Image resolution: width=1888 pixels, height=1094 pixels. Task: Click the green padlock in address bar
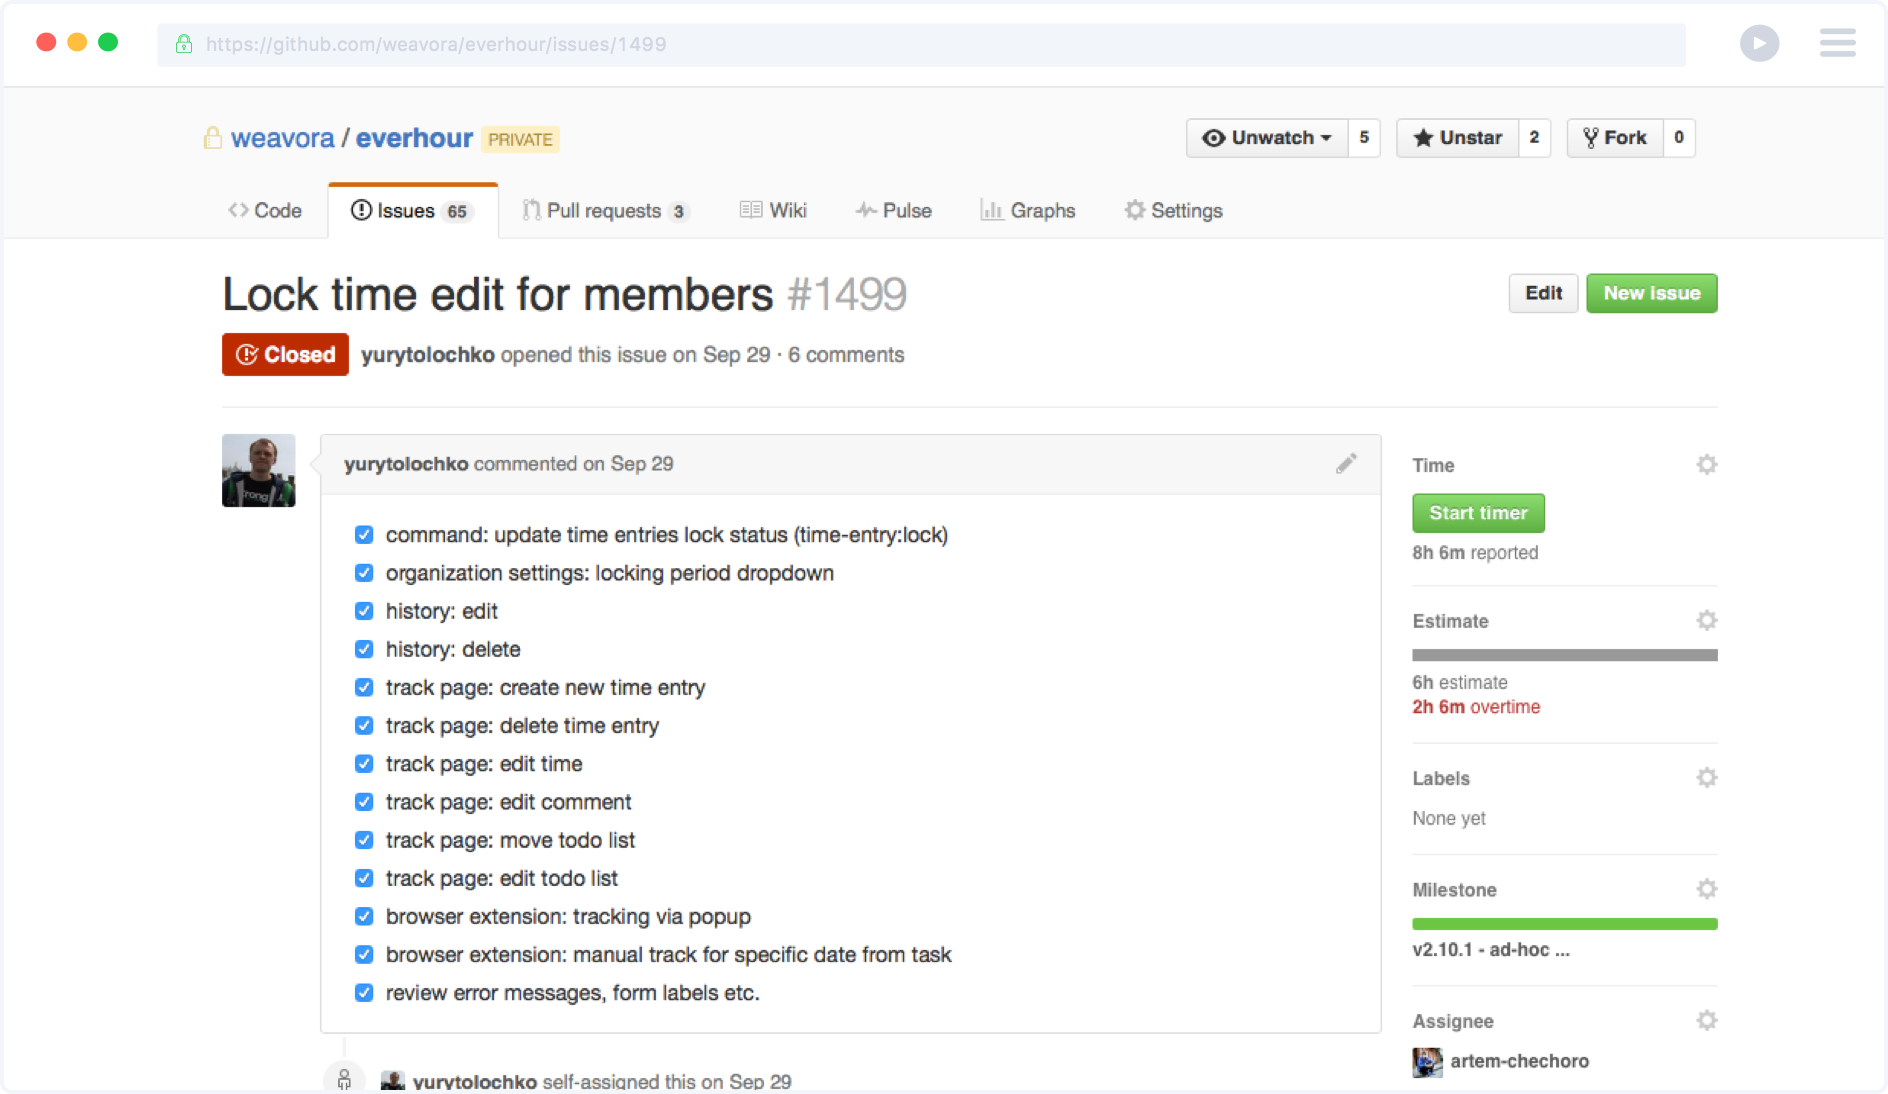click(x=184, y=44)
